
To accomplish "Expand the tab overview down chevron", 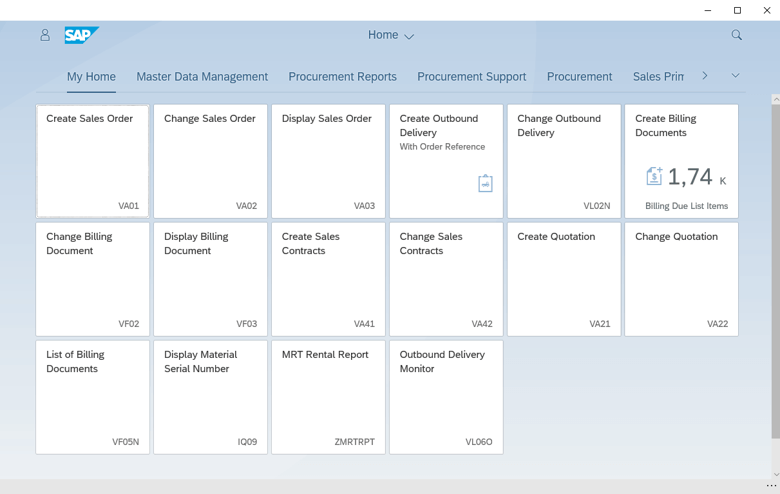I will point(735,76).
